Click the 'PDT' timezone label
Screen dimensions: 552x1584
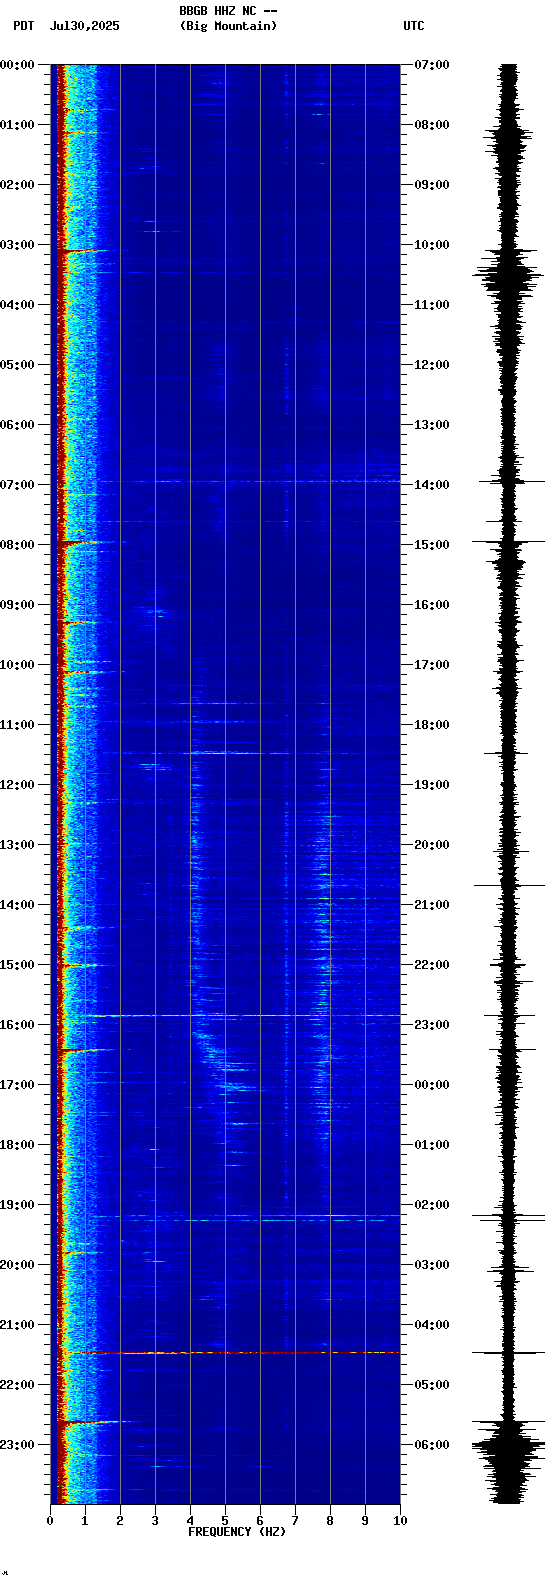click(23, 26)
